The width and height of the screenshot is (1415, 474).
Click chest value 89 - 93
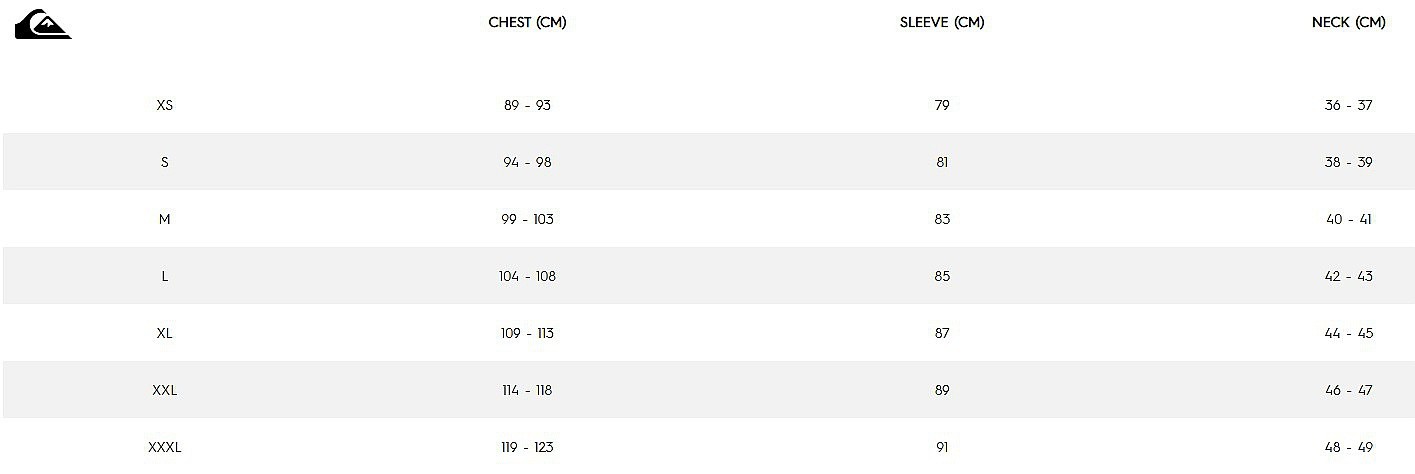coord(527,105)
